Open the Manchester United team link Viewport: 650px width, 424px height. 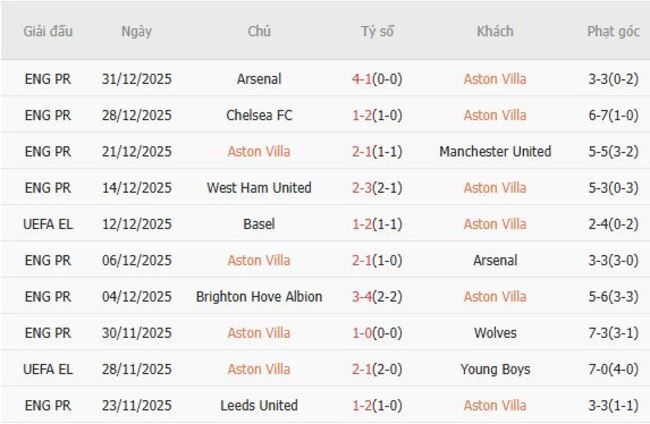[x=495, y=151]
